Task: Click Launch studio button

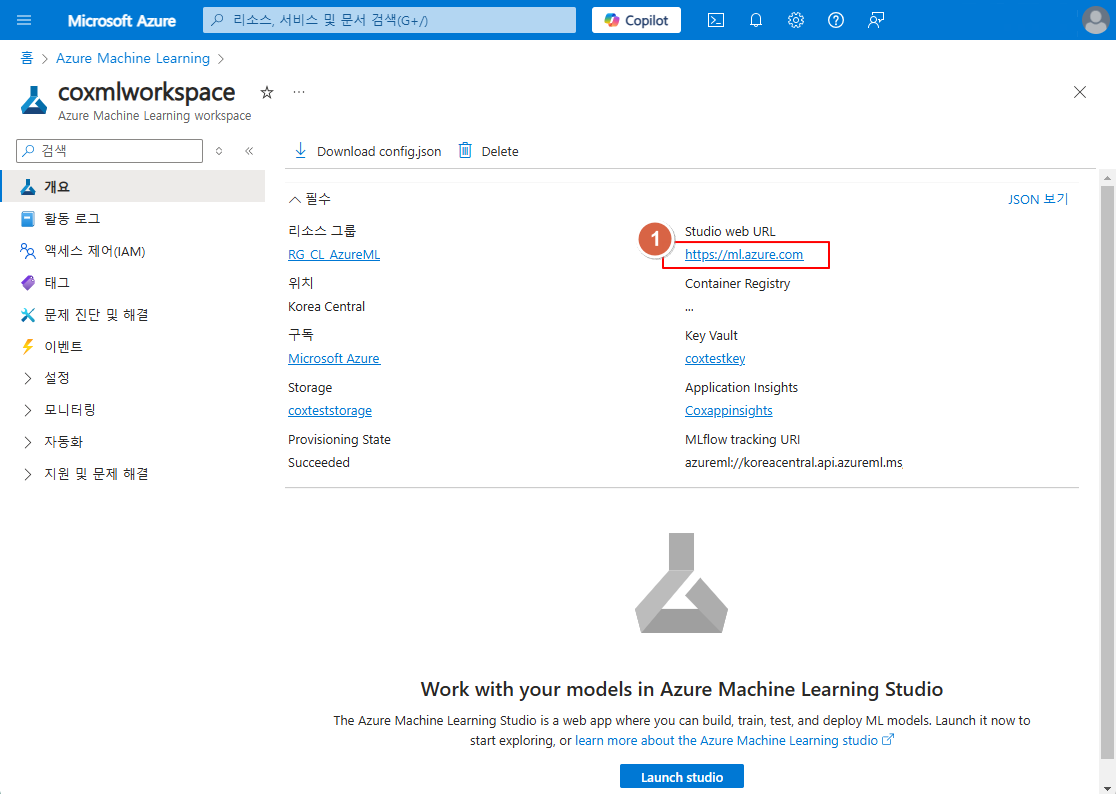Action: point(682,777)
